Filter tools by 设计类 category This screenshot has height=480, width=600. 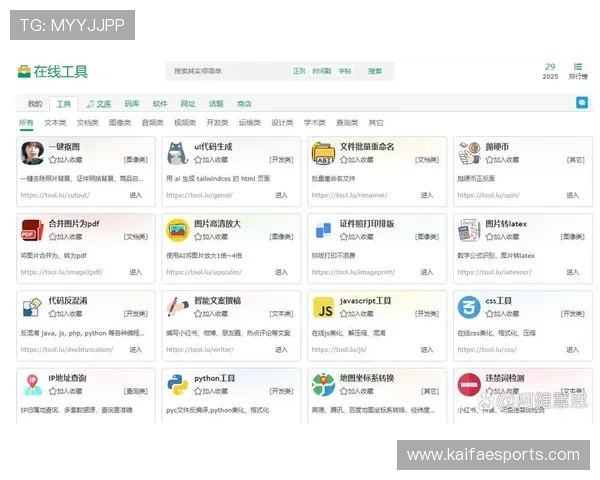point(282,122)
